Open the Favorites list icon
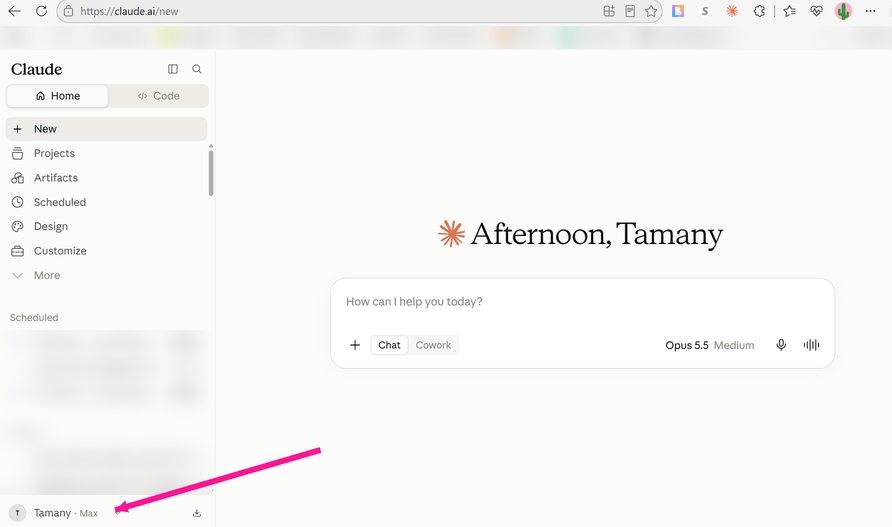 click(789, 11)
